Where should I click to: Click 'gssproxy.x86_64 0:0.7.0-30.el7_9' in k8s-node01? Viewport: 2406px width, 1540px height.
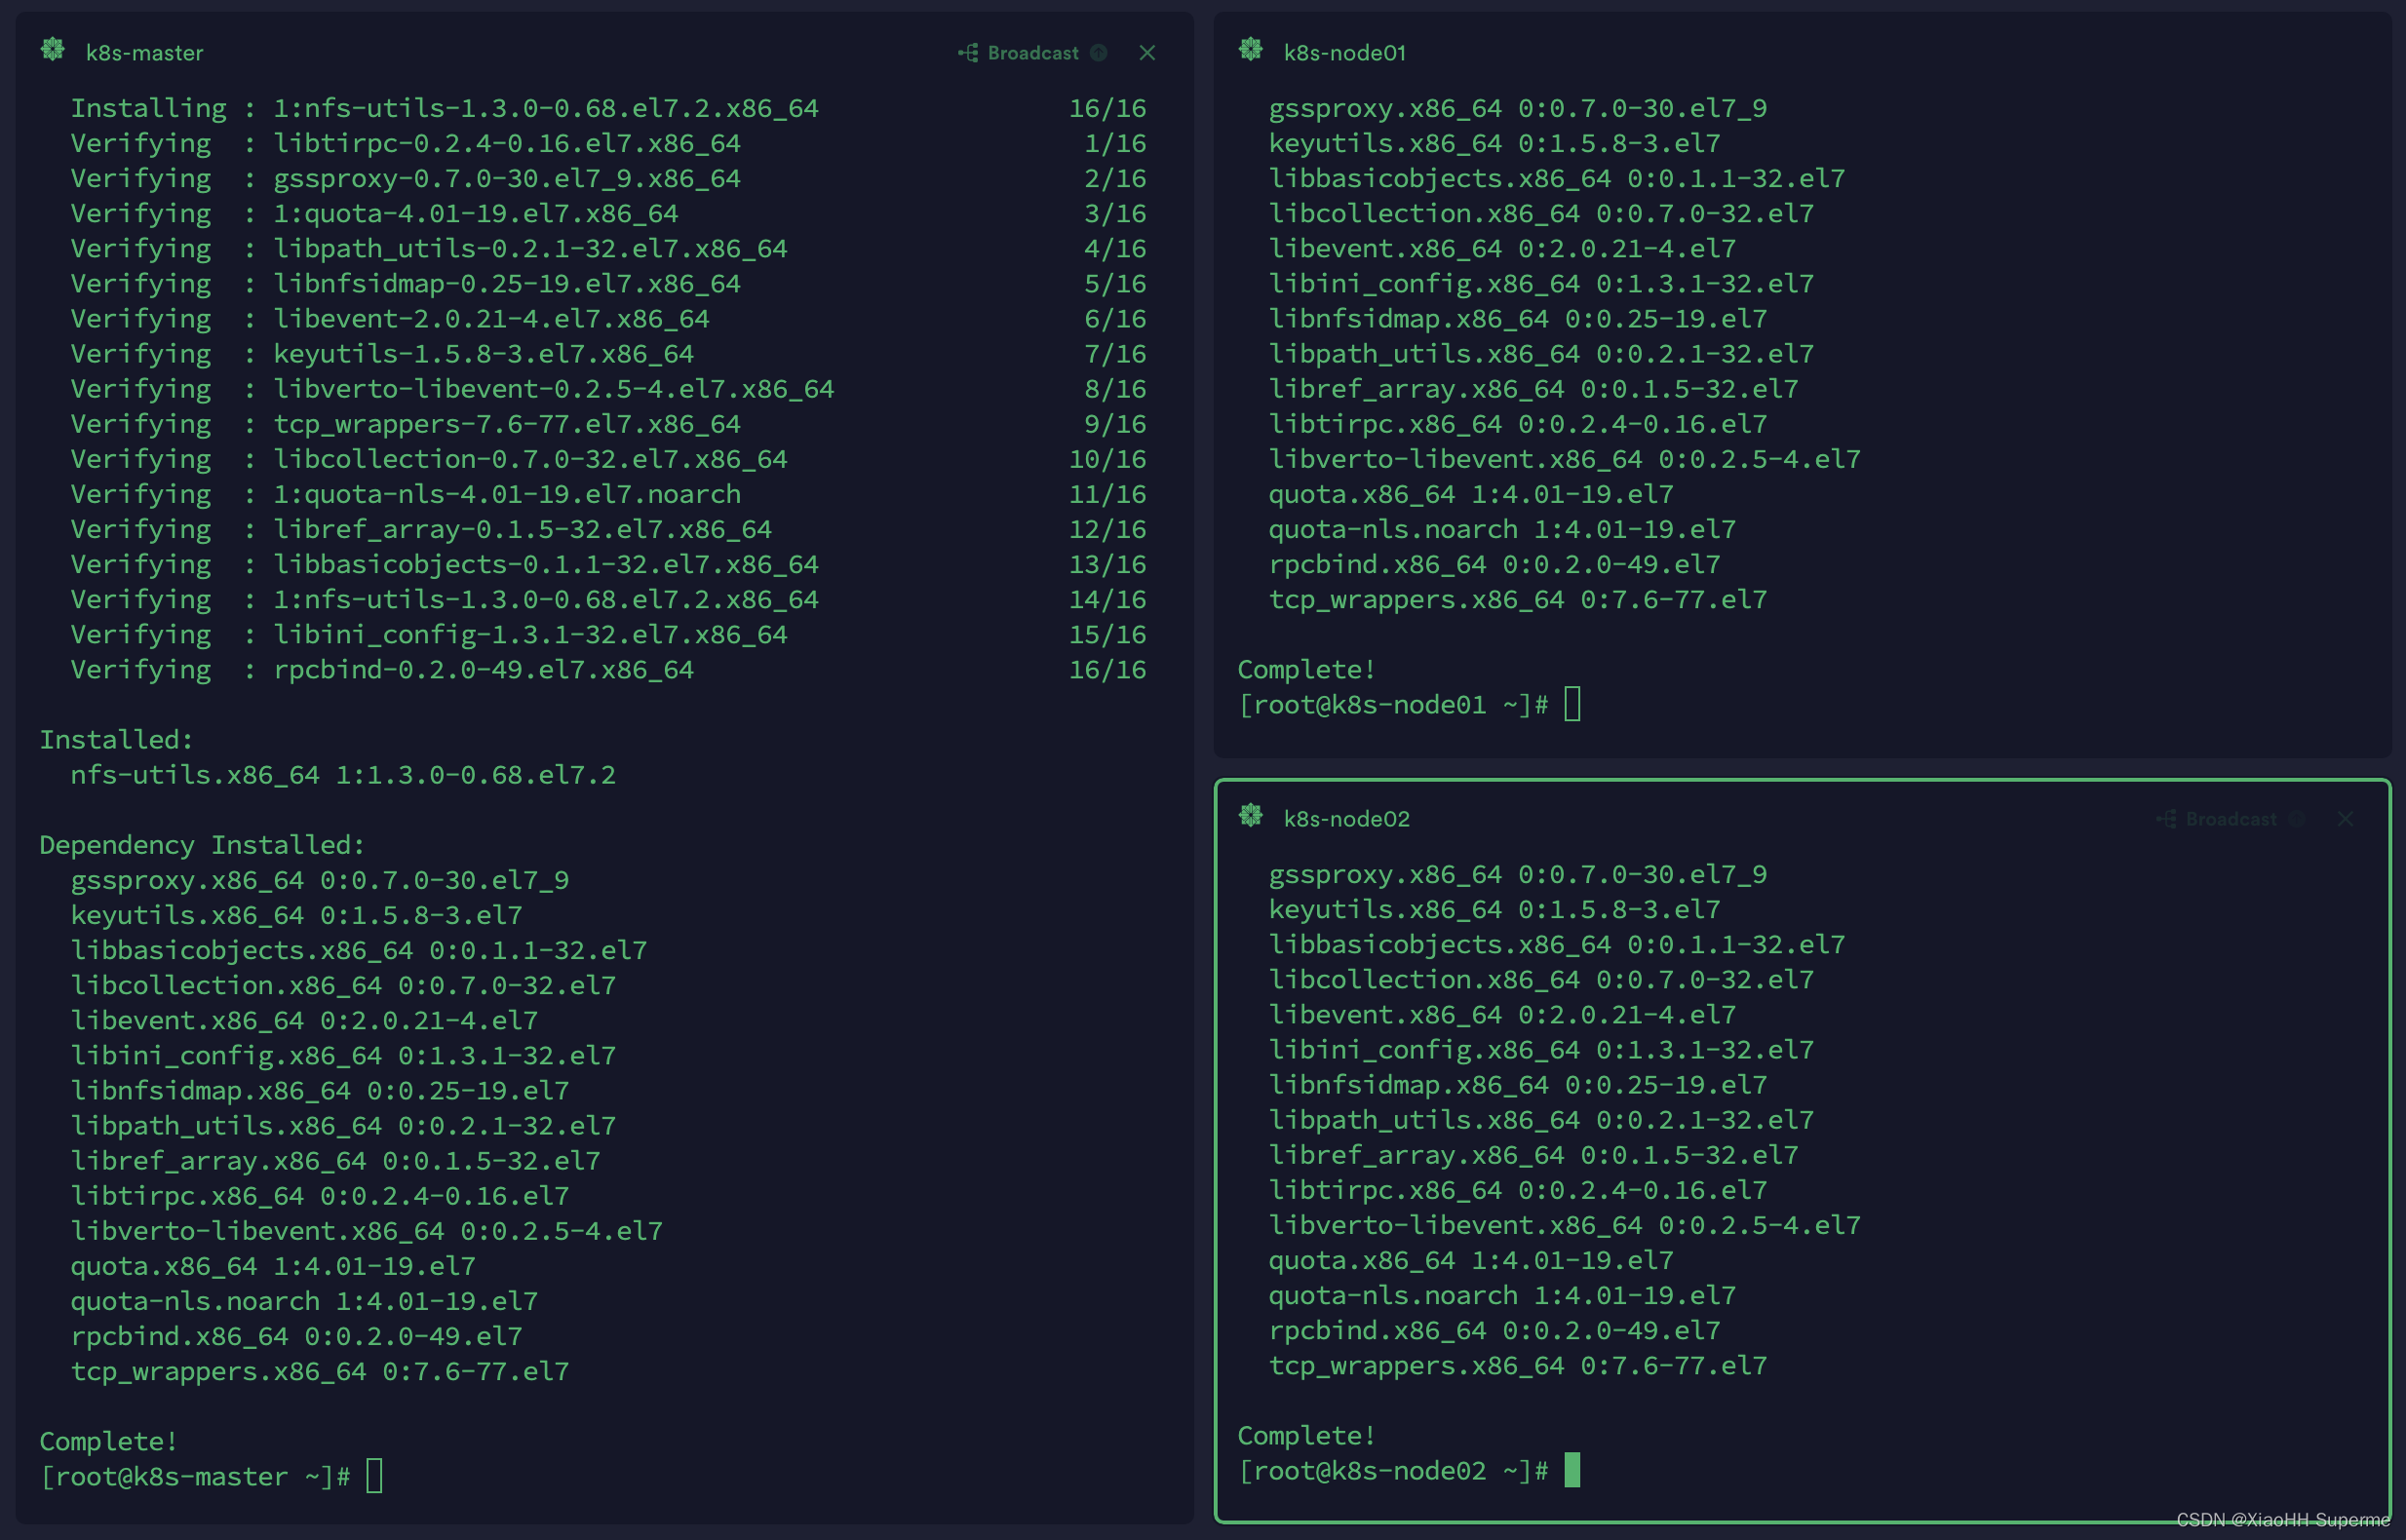(x=1518, y=108)
